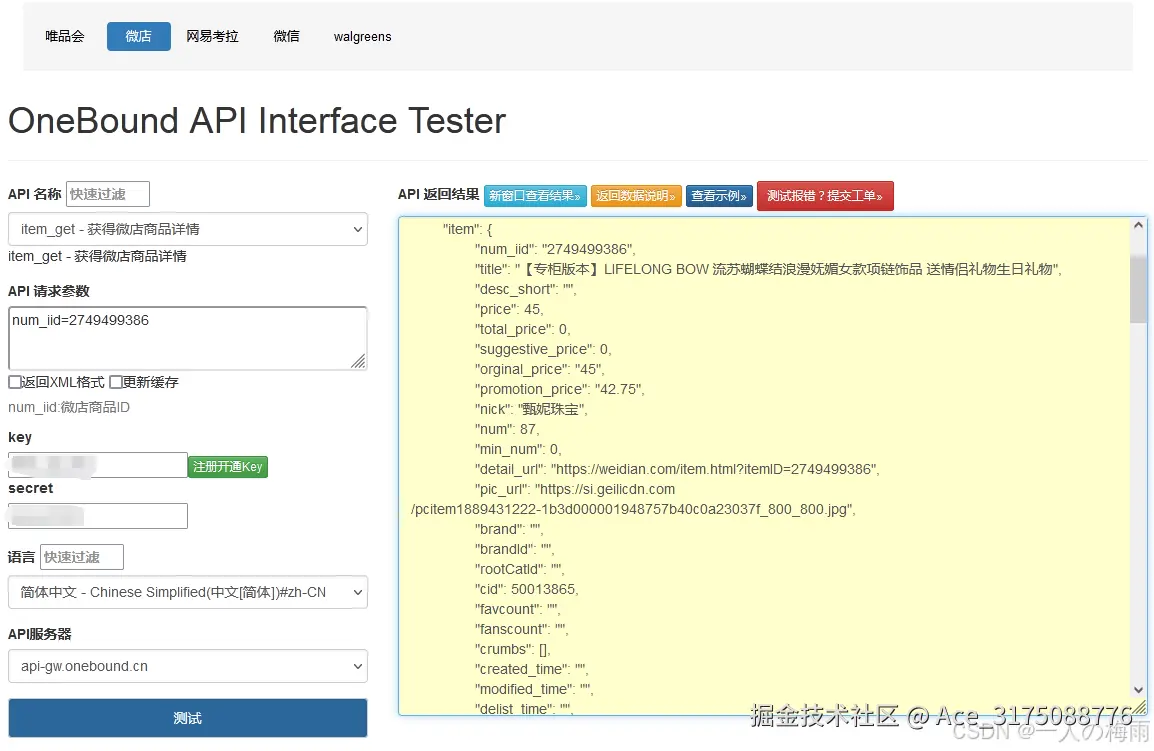The height and width of the screenshot is (751, 1154).
Task: Open the 微信 tab
Action: pos(286,36)
